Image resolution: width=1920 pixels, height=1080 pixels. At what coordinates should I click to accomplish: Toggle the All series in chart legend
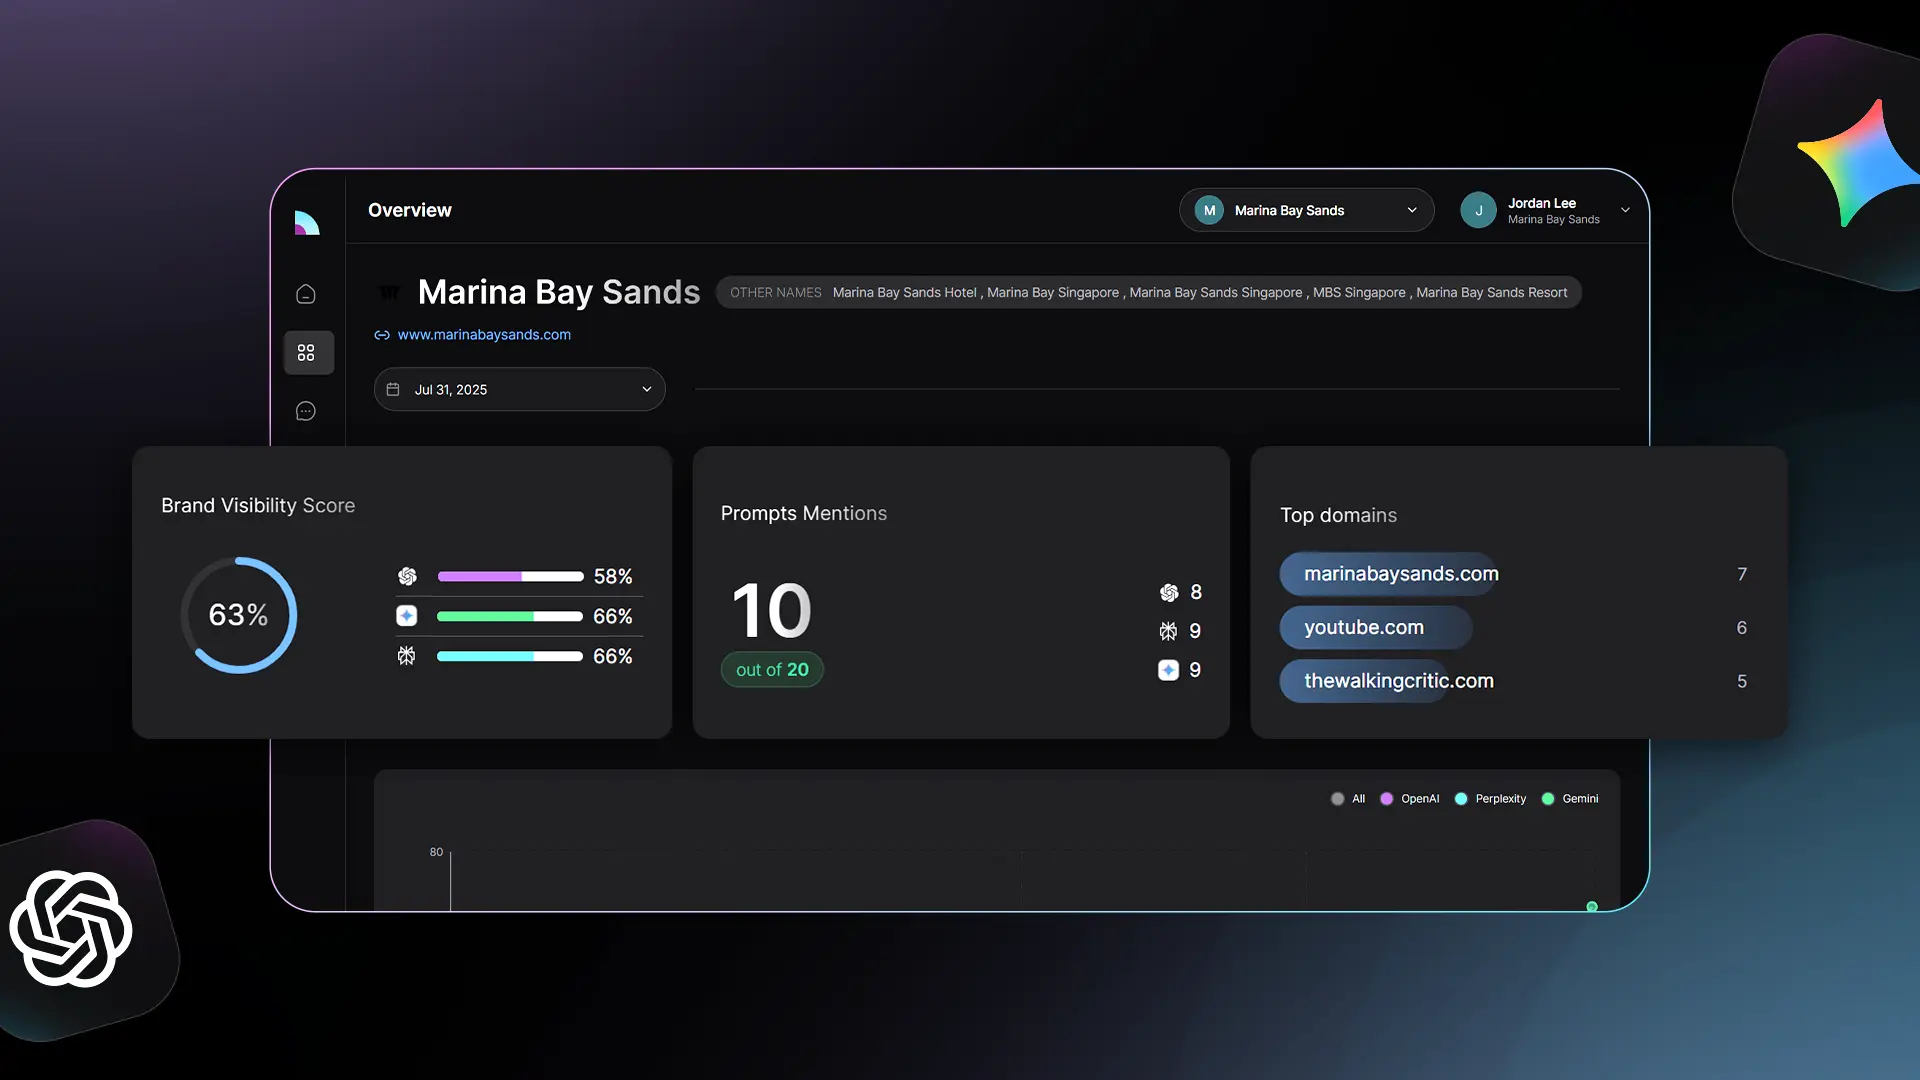click(1348, 799)
